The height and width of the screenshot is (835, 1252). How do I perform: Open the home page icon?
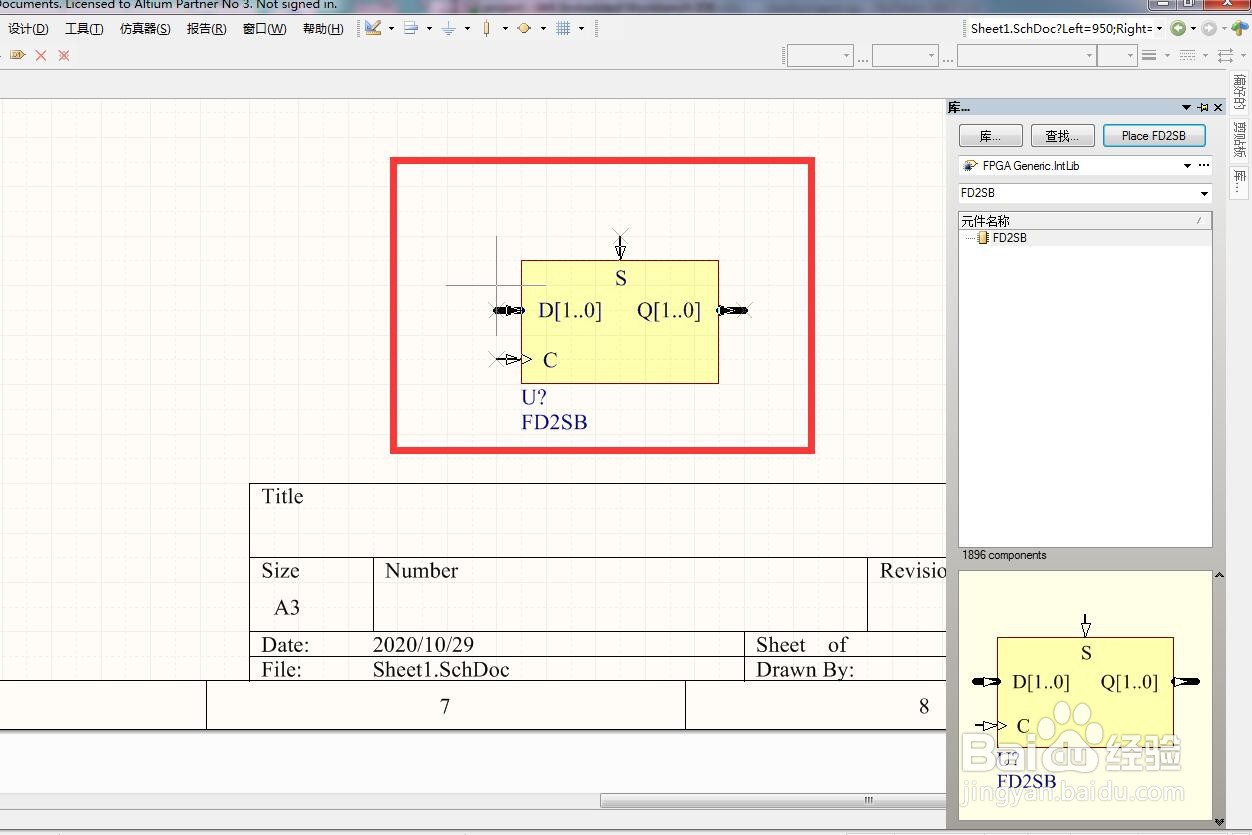1240,28
